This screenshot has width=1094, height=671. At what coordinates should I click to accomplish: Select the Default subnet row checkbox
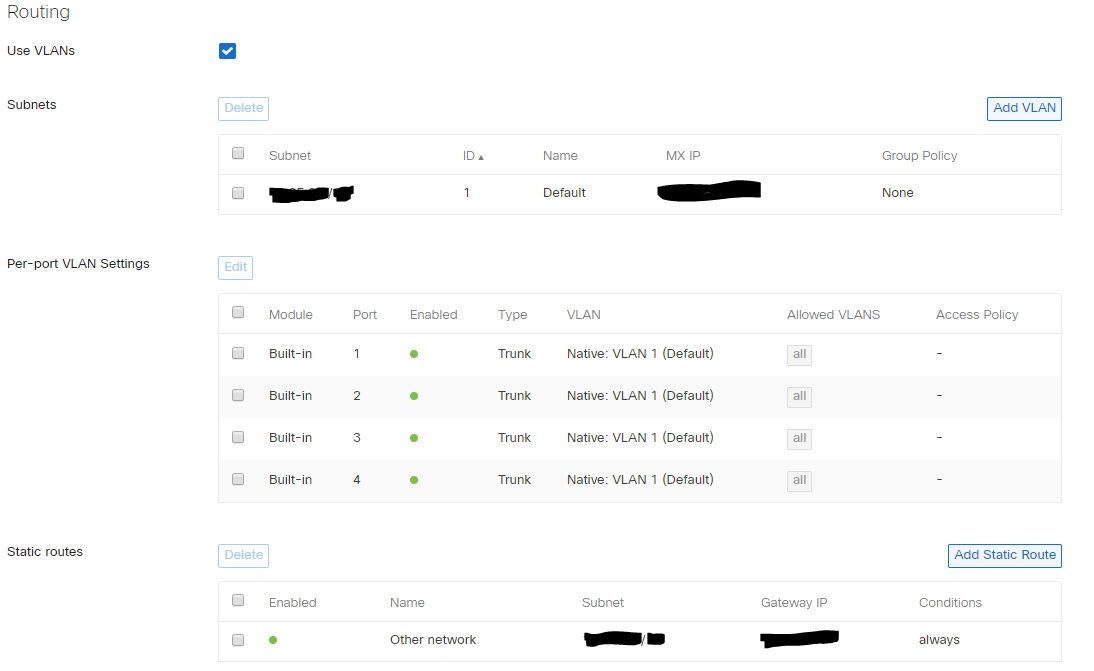[x=237, y=192]
